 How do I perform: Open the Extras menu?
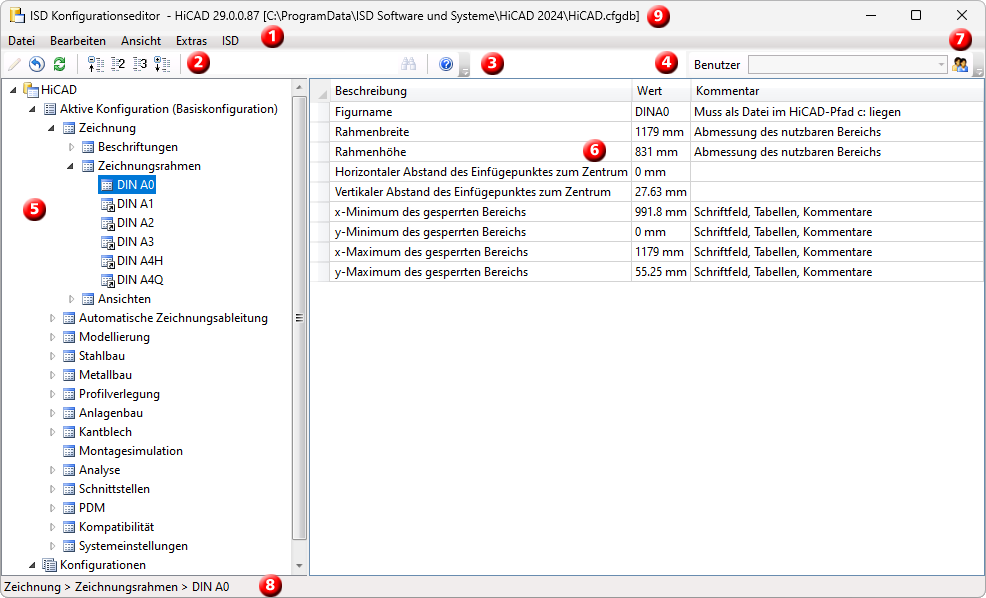(191, 41)
